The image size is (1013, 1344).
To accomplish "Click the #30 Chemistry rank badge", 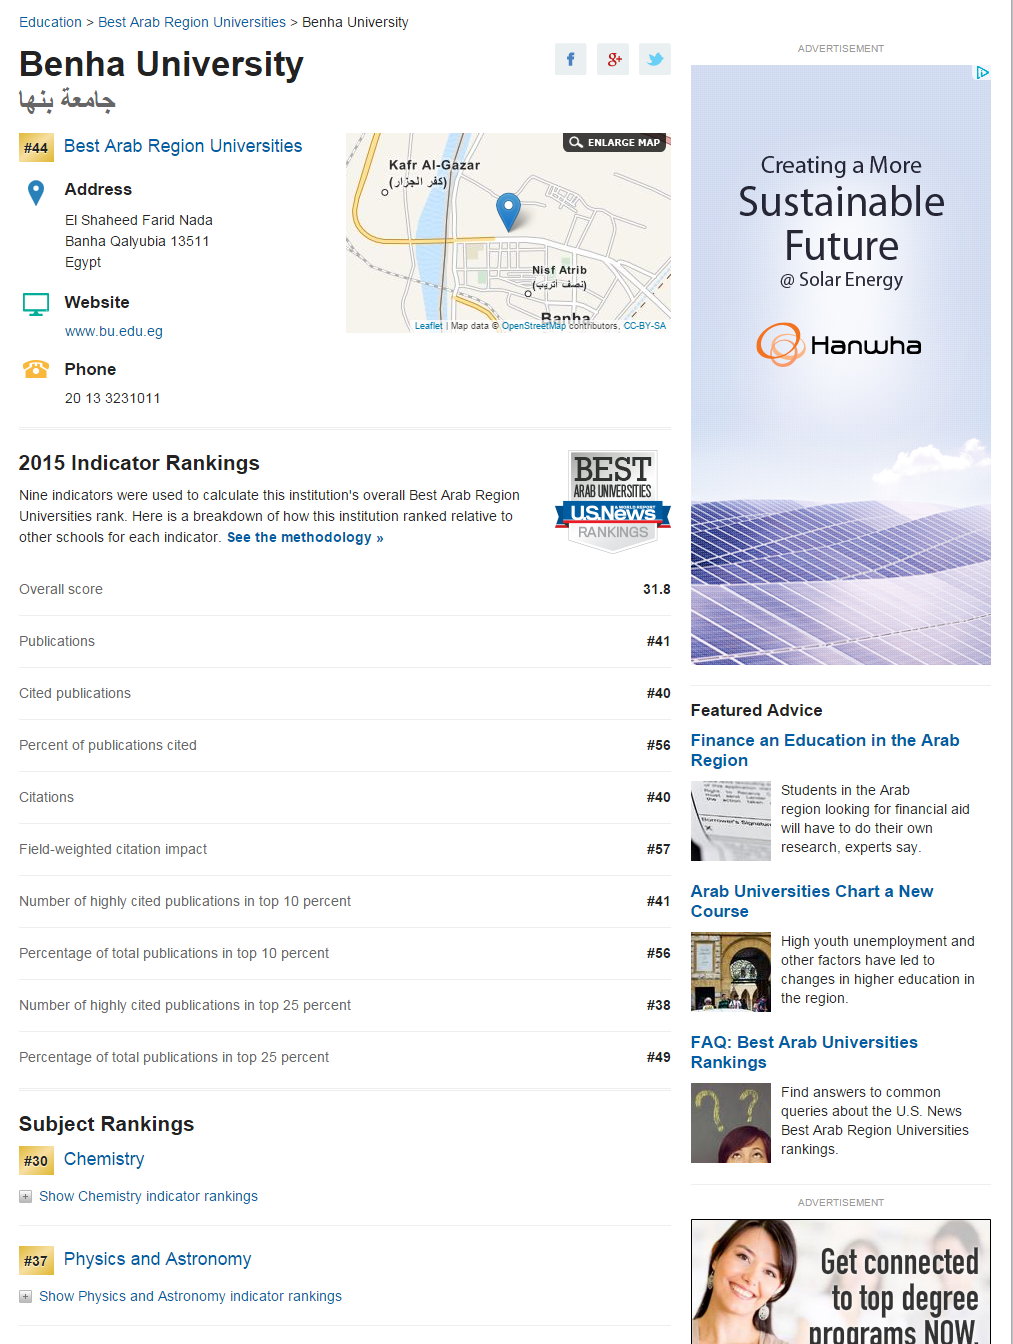I will [36, 1161].
